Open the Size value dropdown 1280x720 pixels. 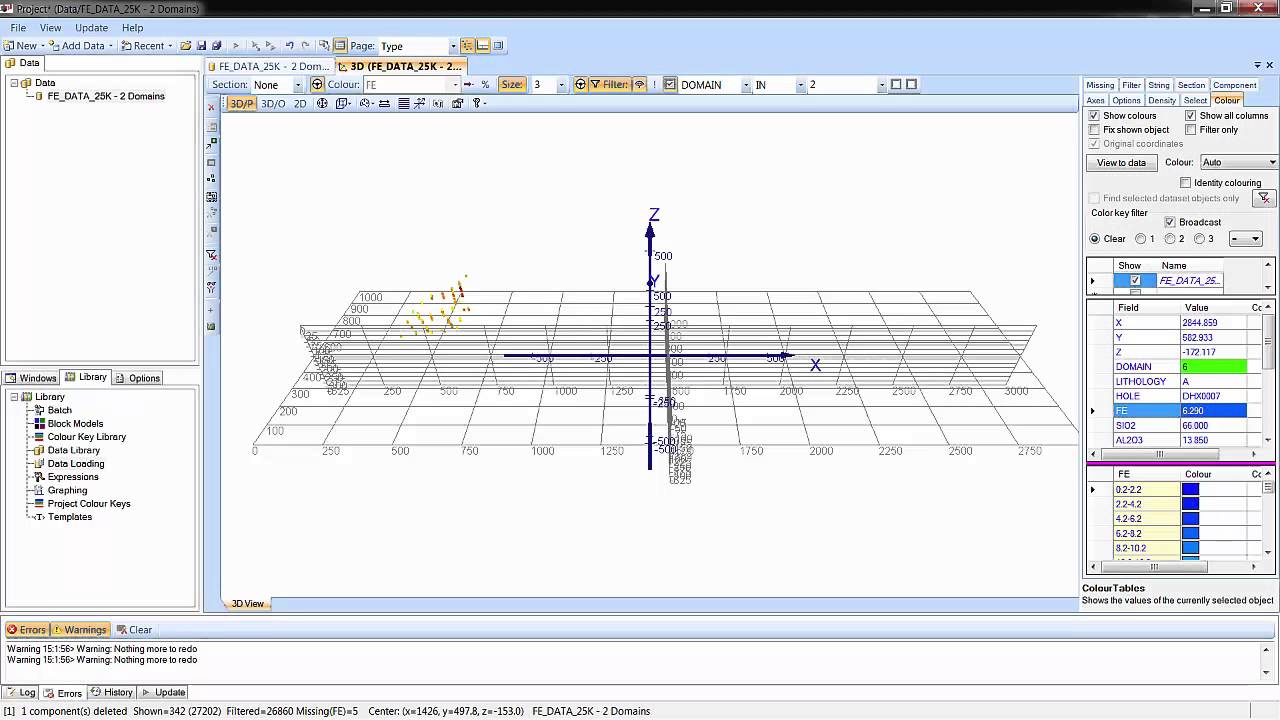561,85
